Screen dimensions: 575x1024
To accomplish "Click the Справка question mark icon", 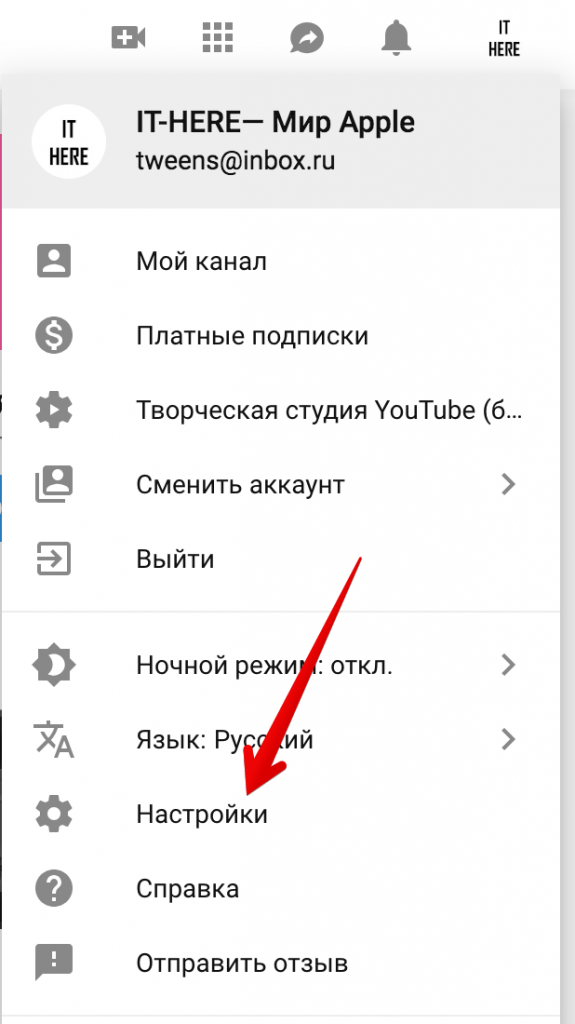I will tap(54, 888).
